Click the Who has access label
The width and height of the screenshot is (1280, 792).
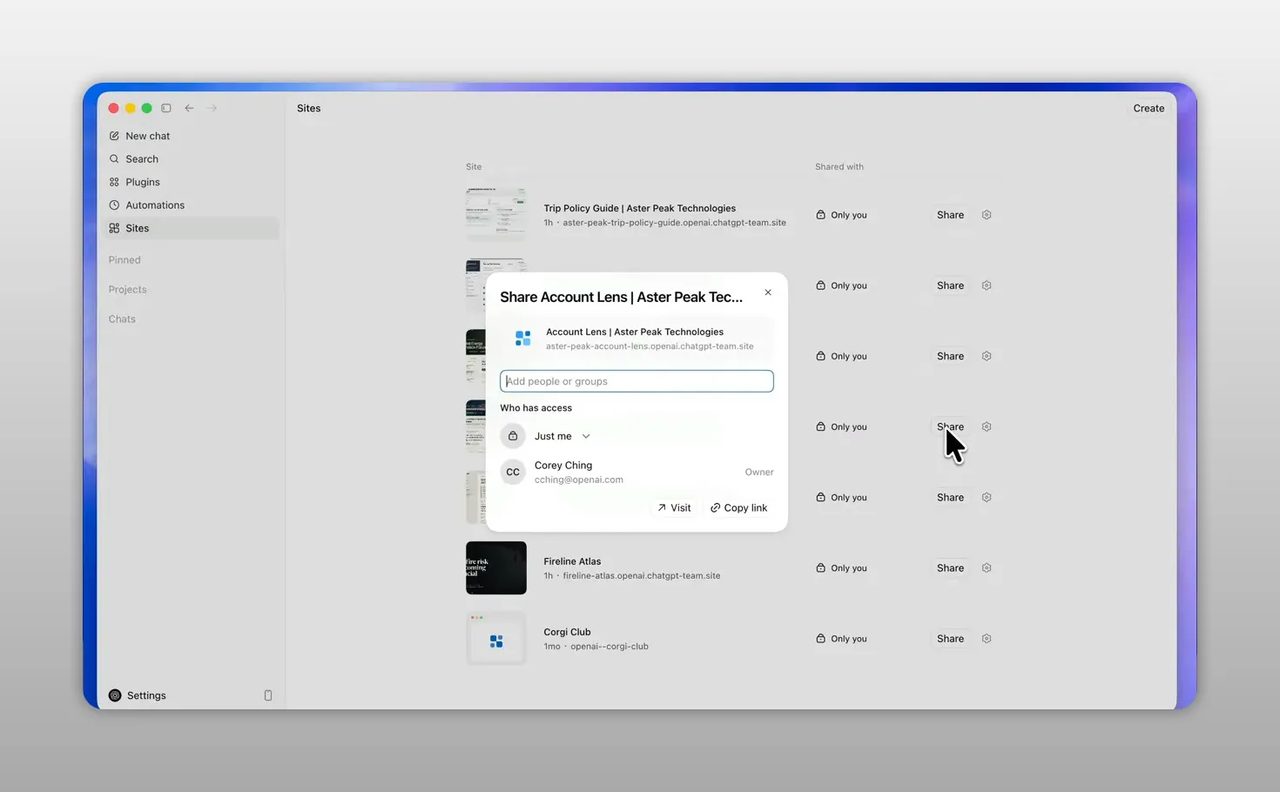click(536, 408)
